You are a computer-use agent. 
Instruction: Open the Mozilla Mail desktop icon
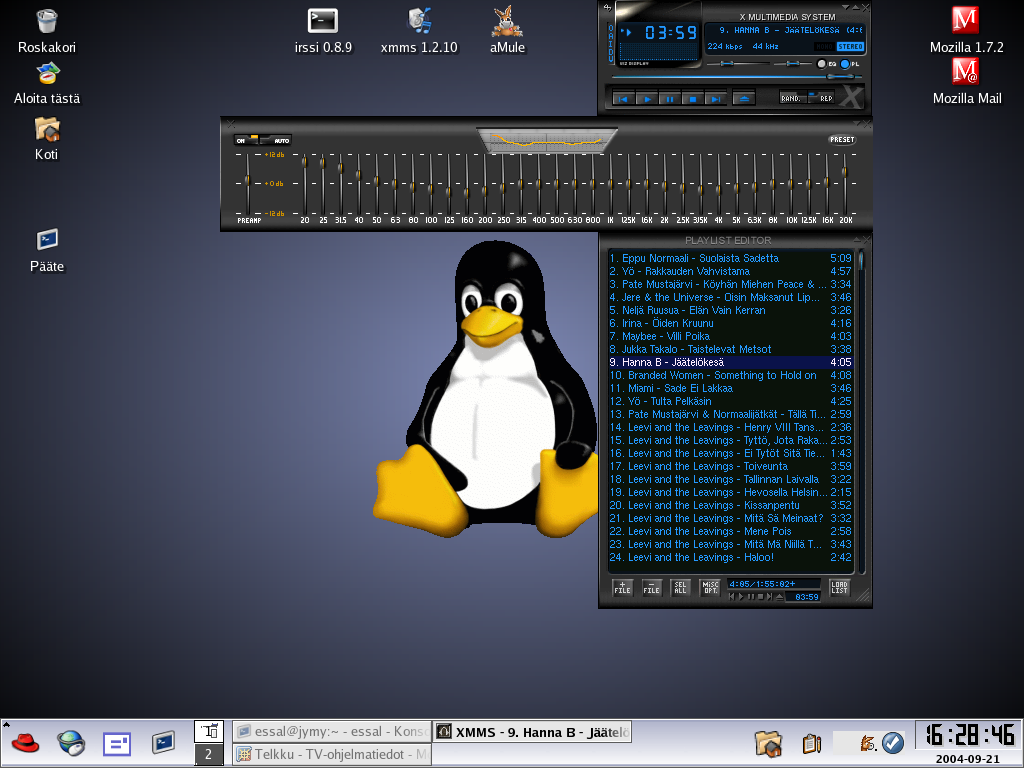(967, 82)
